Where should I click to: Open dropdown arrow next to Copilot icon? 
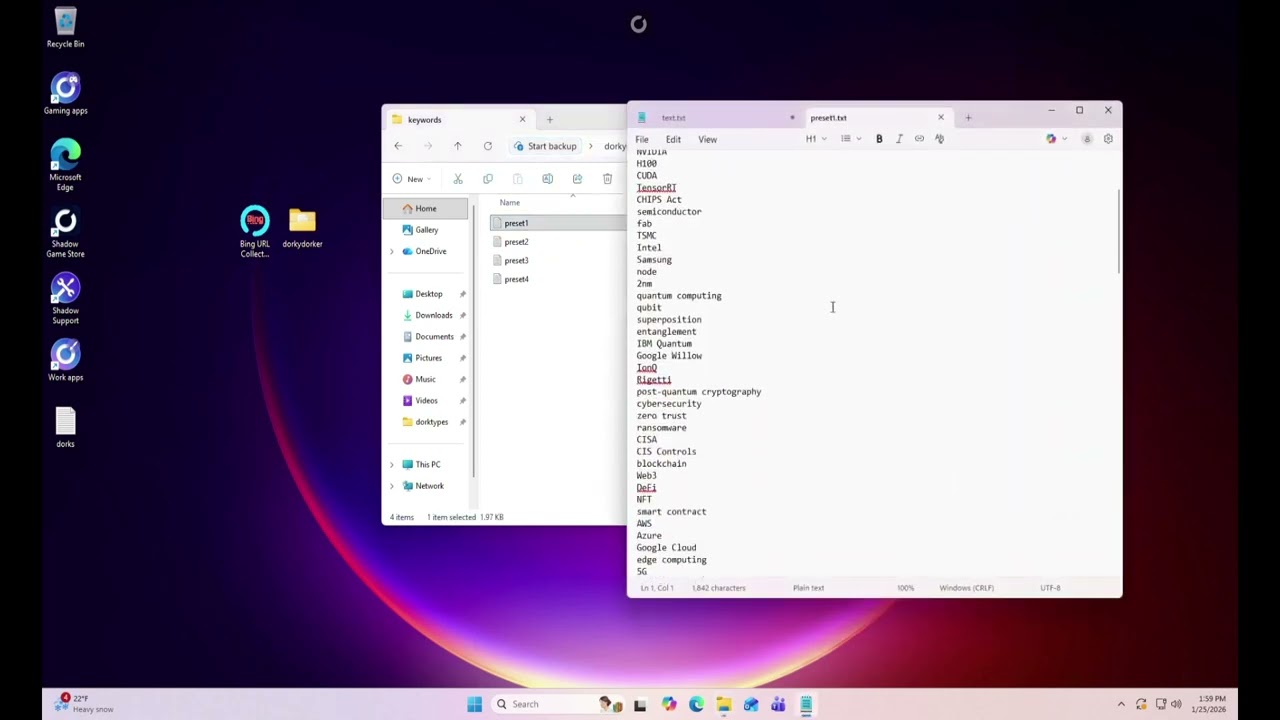[x=1064, y=139]
